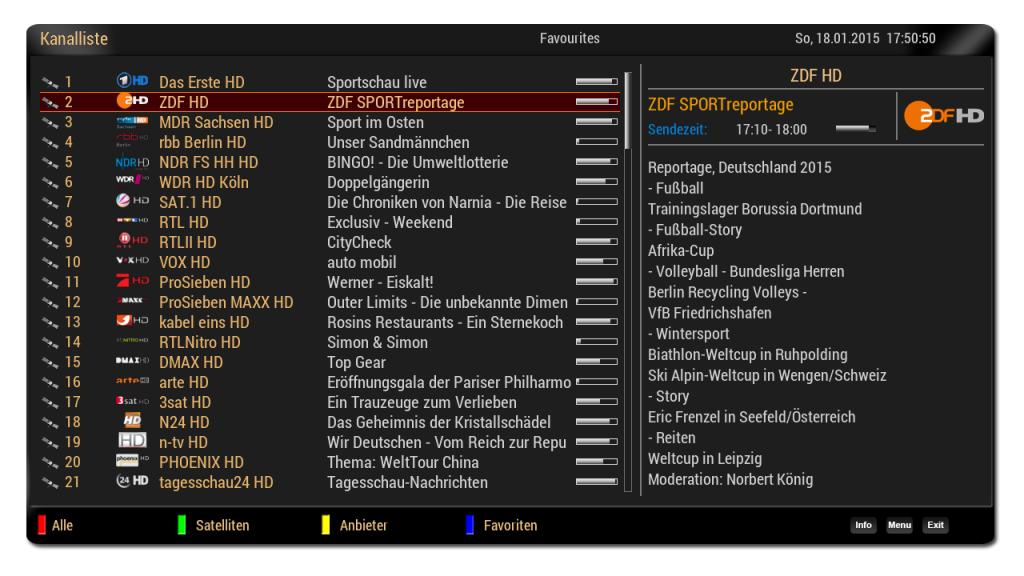Select channel name VOX HD
Image resolution: width=1024 pixels, height=576 pixels.
coord(185,263)
